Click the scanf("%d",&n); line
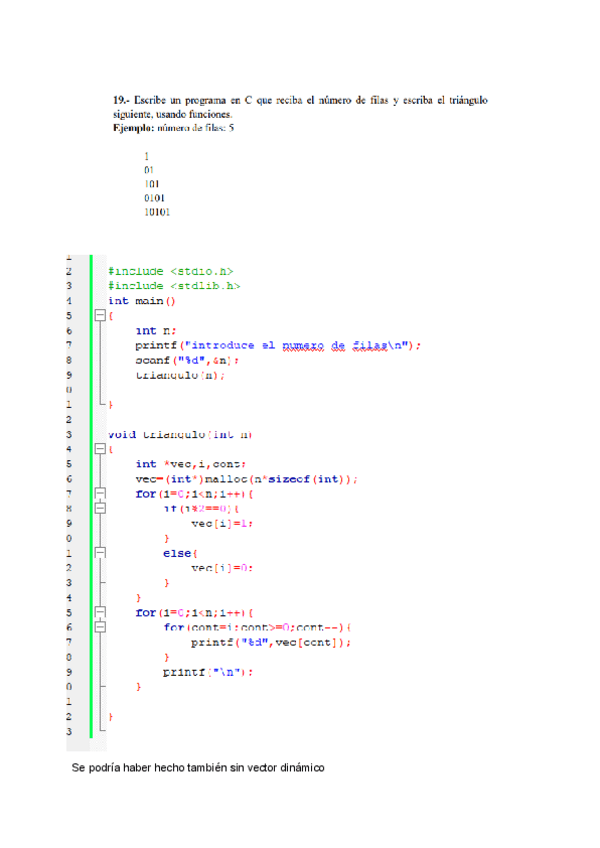Viewport: 600px width, 848px height. (187, 360)
